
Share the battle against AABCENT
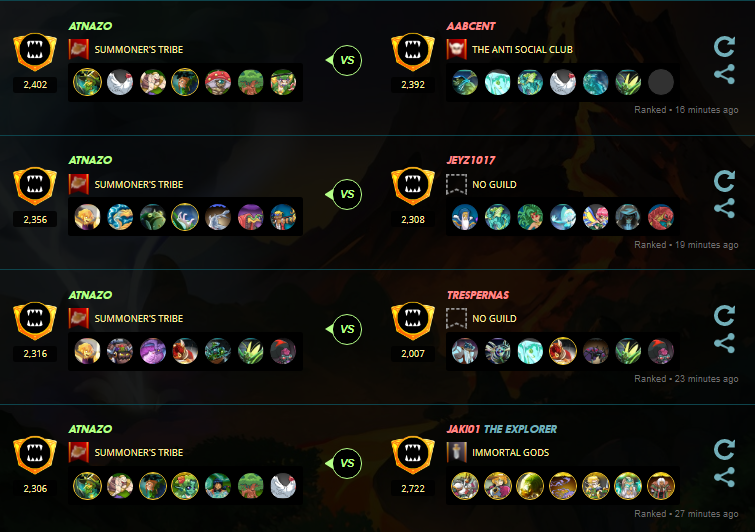pos(724,74)
